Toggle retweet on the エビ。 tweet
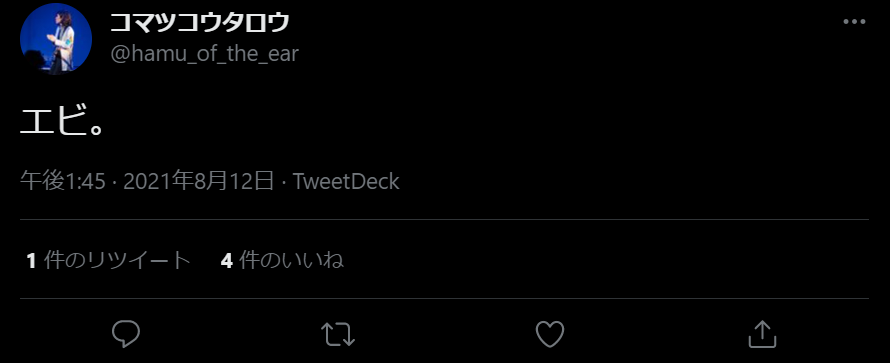This screenshot has width=890, height=363. [x=338, y=334]
